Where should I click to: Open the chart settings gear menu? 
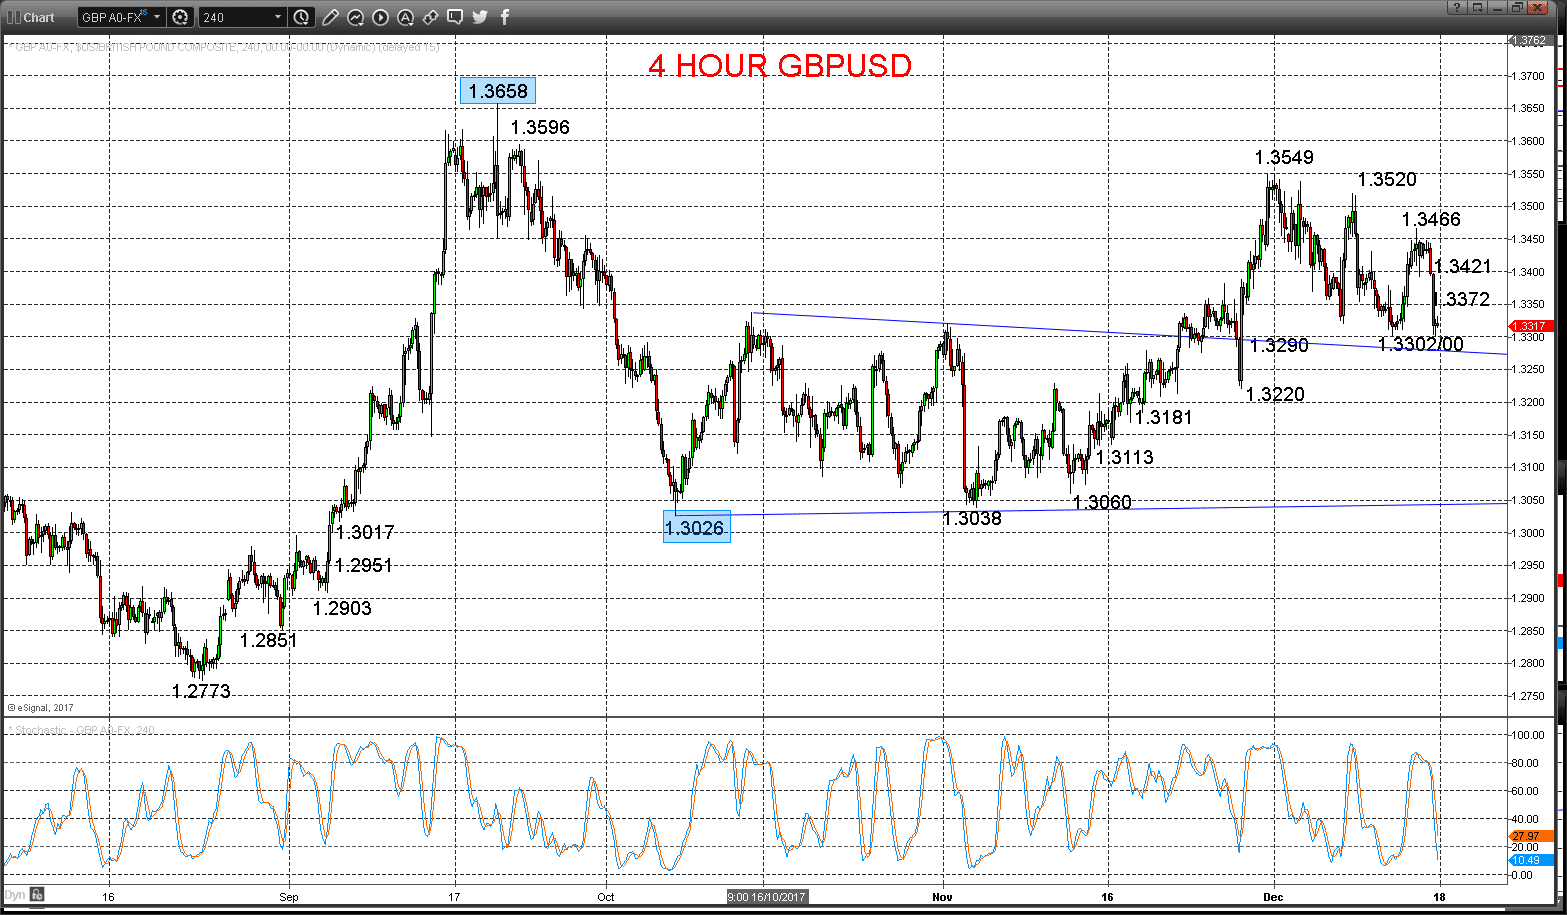click(180, 17)
